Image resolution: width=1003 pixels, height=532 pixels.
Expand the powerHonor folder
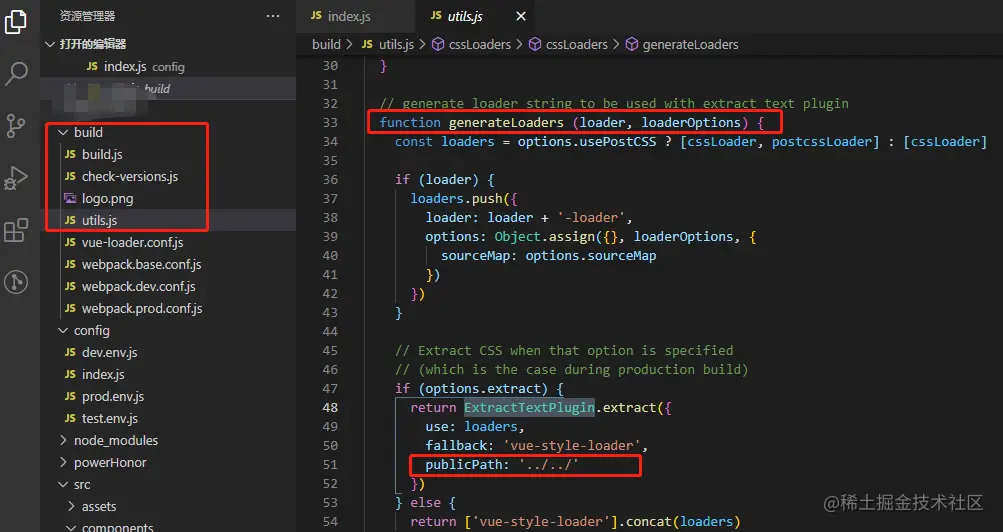(63, 462)
